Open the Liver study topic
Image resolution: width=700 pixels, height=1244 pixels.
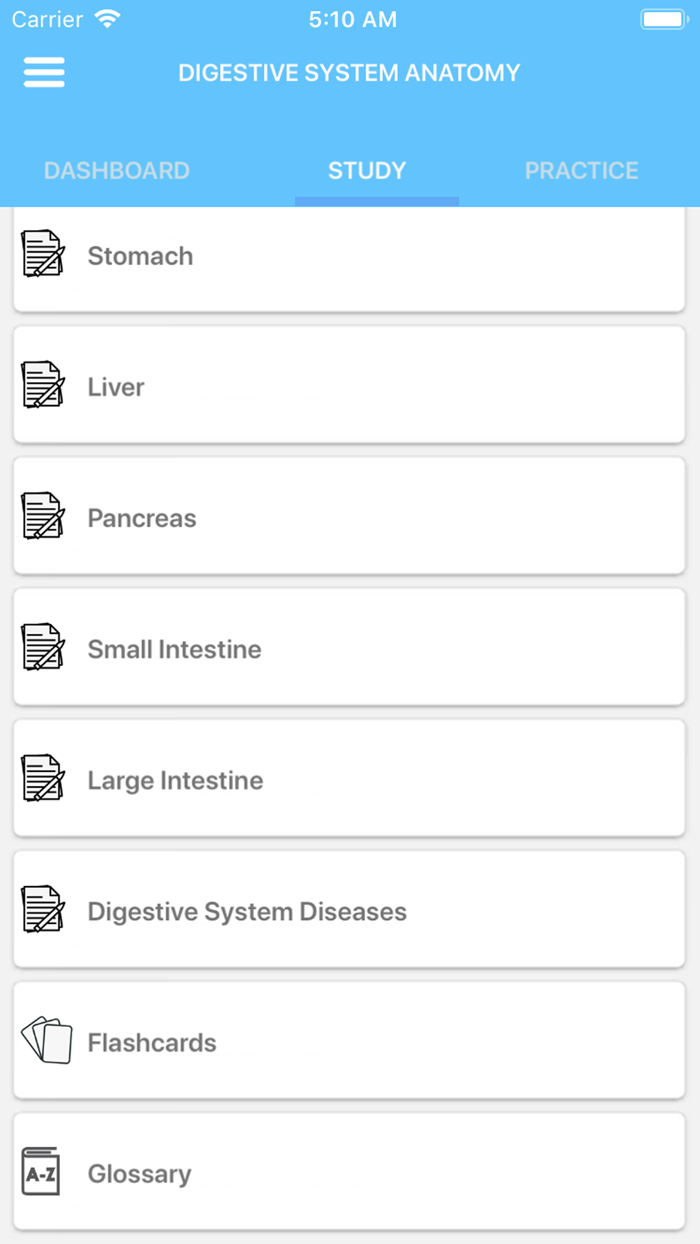click(x=350, y=387)
